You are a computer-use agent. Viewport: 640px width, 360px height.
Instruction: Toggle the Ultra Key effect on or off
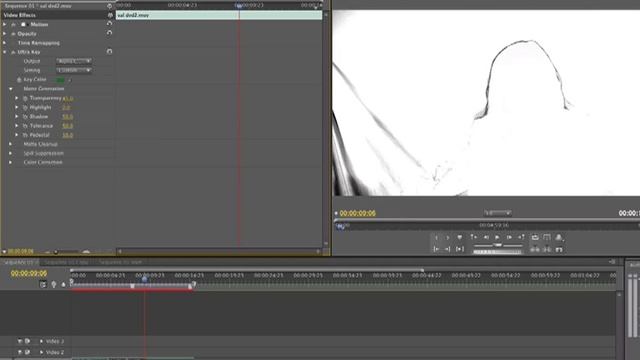pos(13,52)
